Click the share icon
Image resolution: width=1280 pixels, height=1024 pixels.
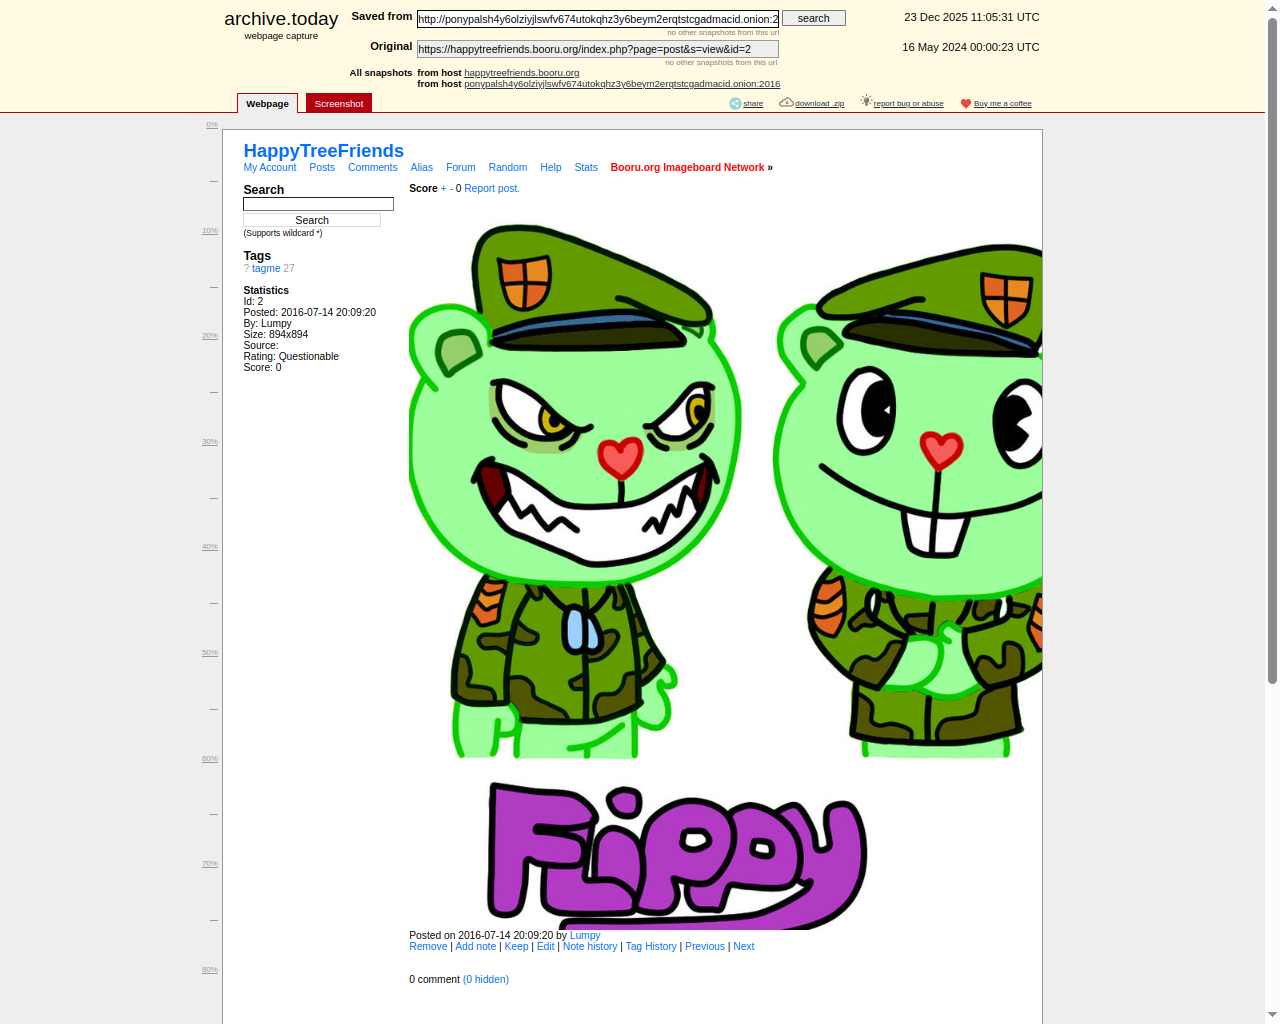tap(735, 103)
